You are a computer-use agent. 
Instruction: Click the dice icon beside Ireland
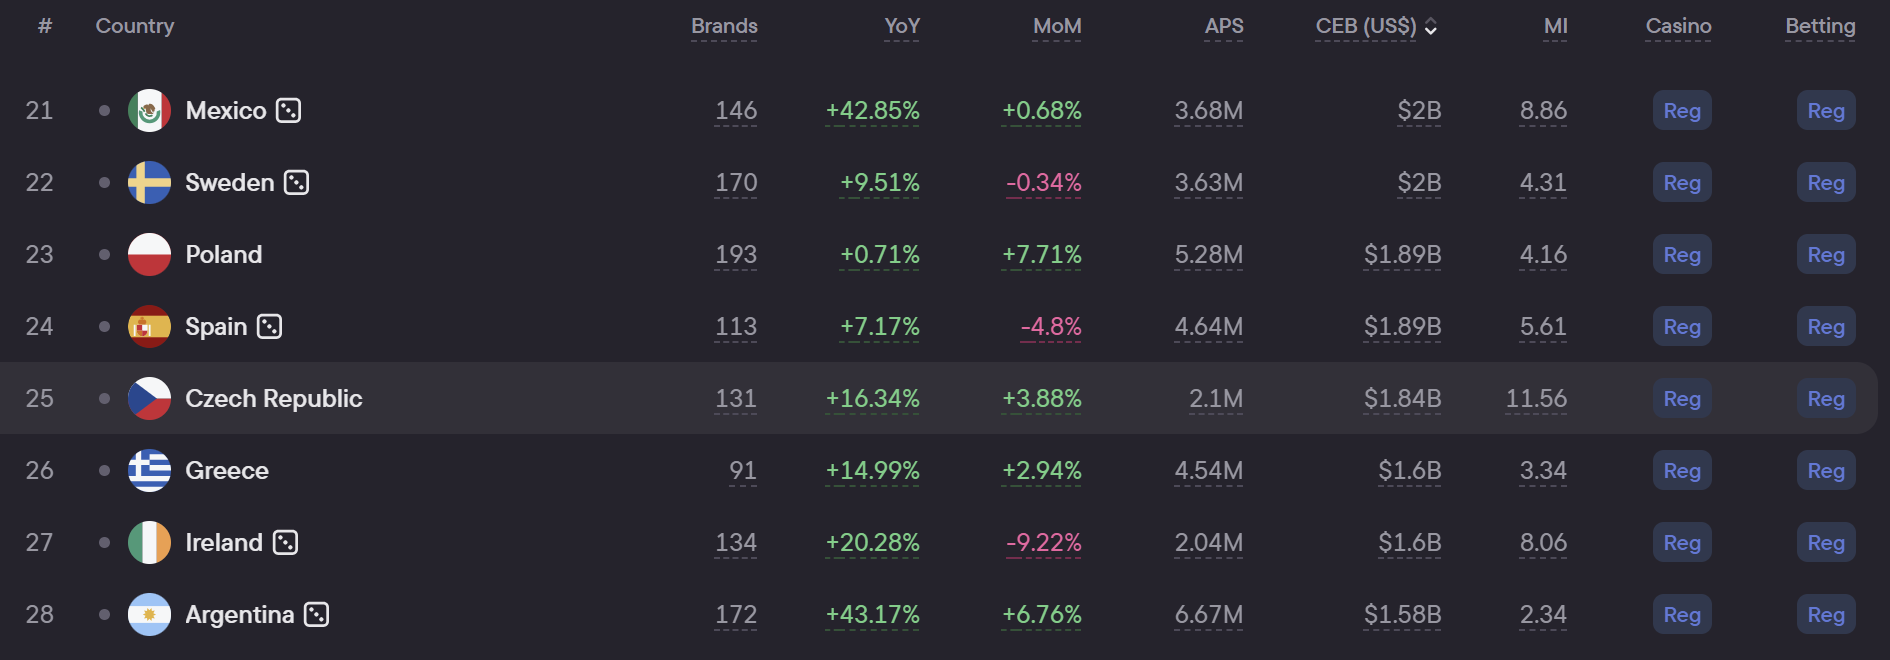pyautogui.click(x=285, y=542)
